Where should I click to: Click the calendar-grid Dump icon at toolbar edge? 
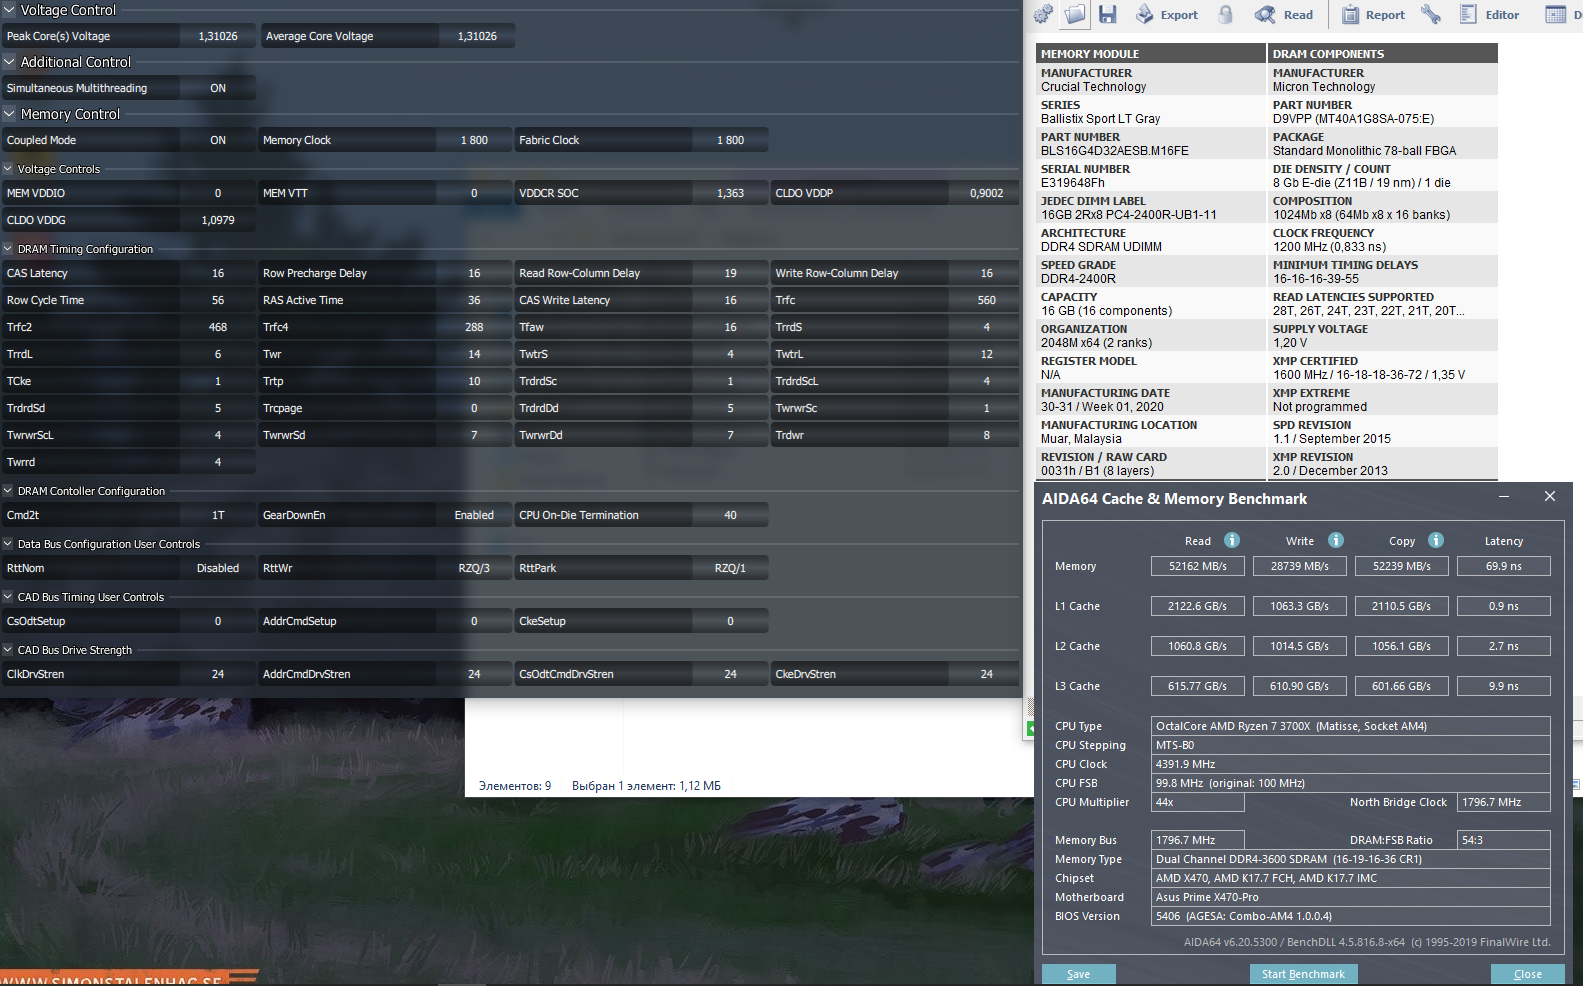[x=1556, y=14]
